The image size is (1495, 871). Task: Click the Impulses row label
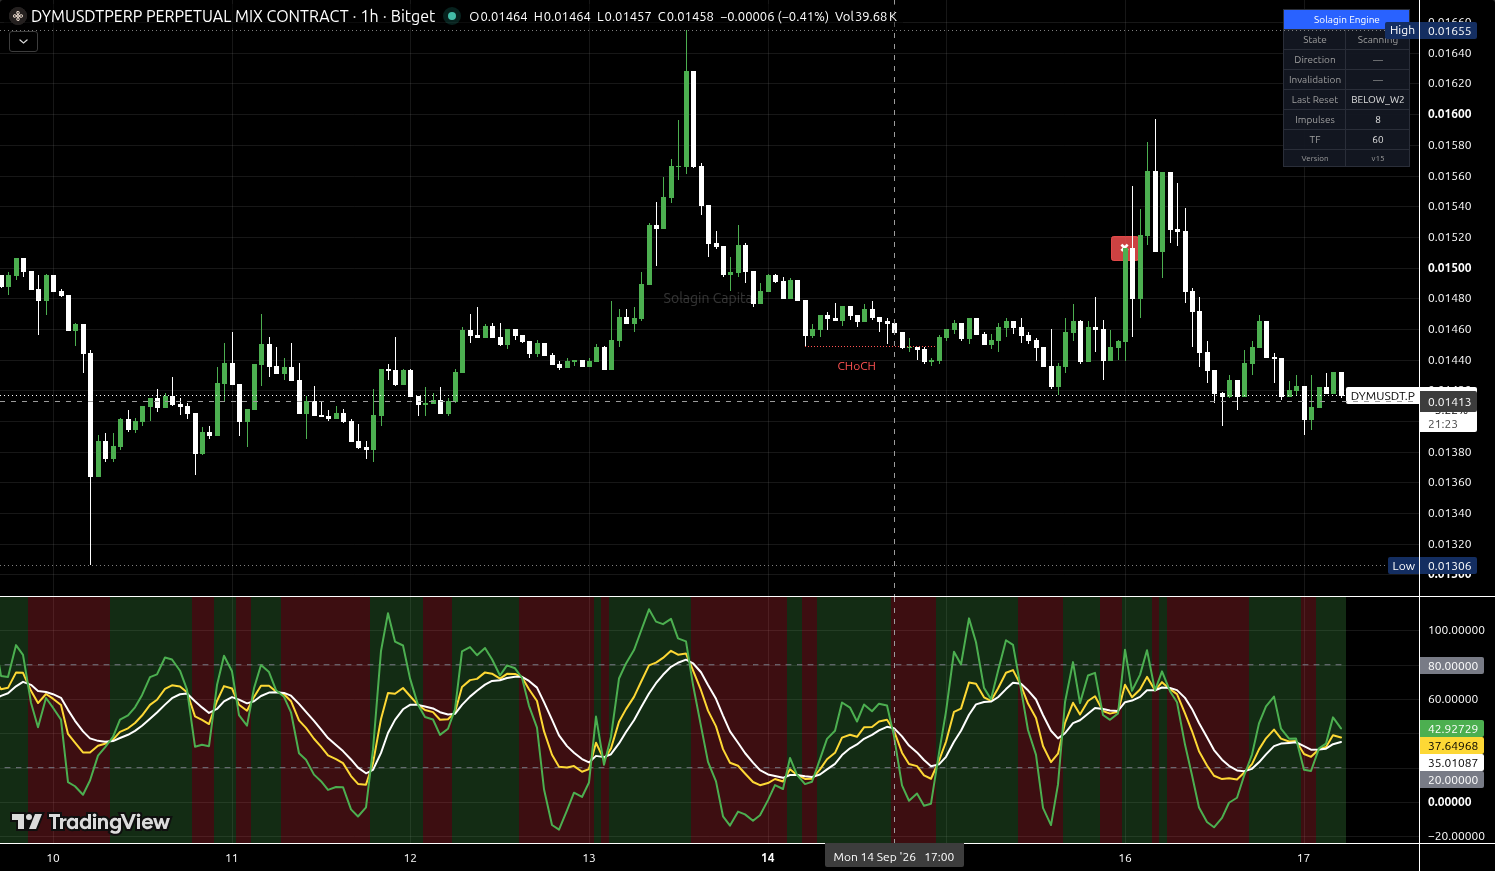[x=1315, y=120]
